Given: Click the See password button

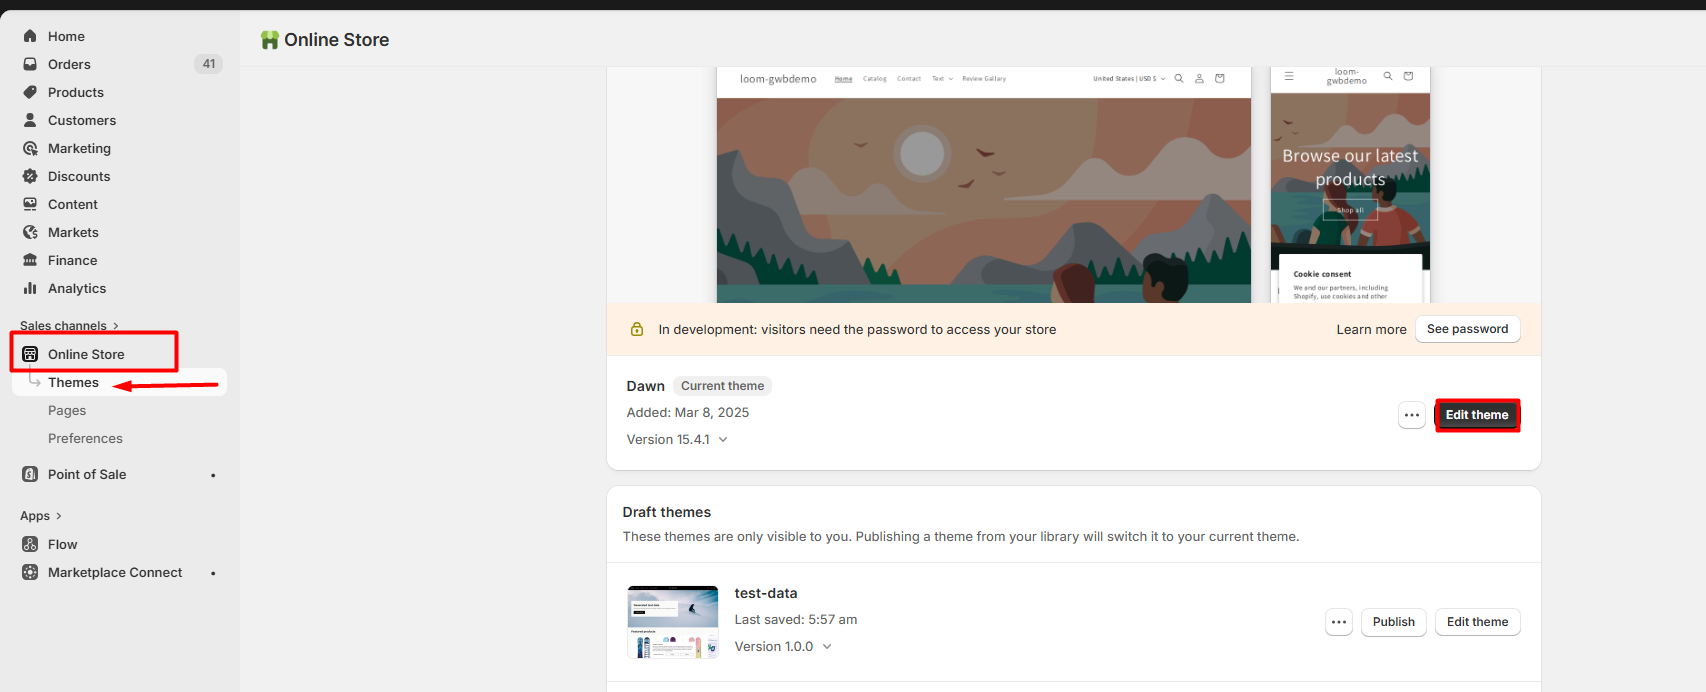Looking at the screenshot, I should [x=1467, y=329].
